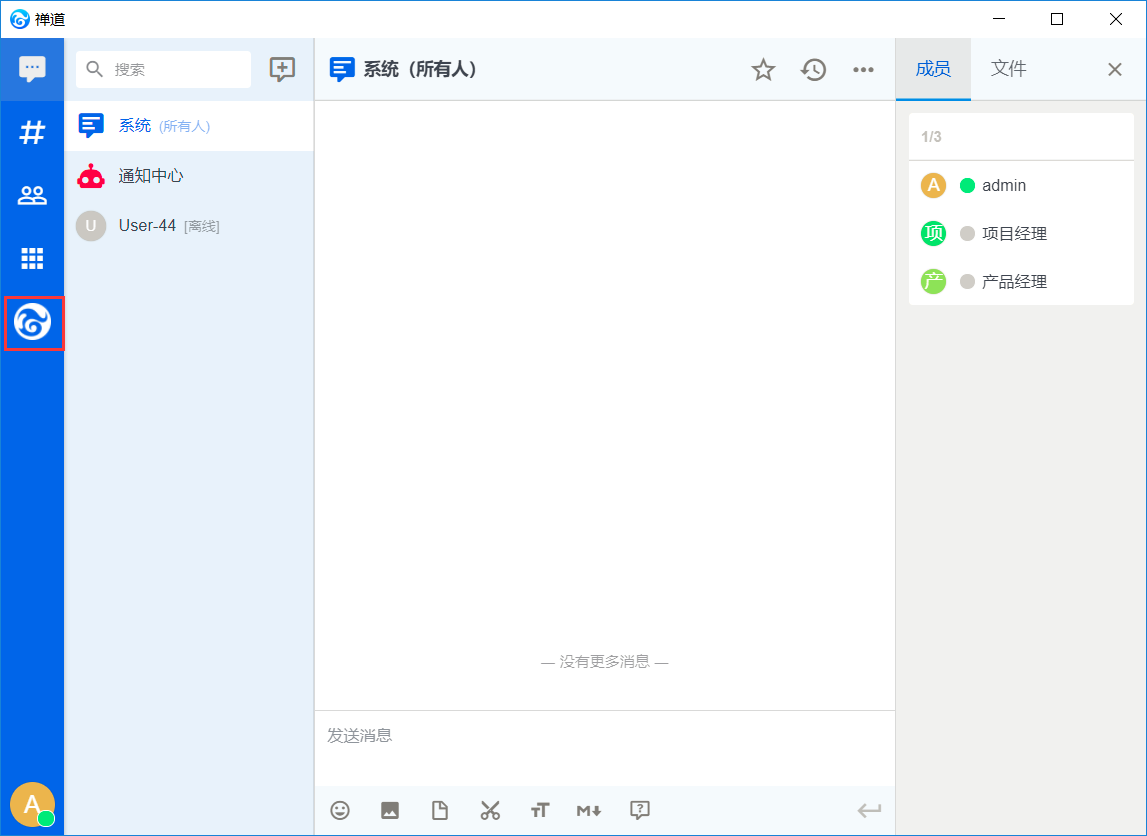Open the contacts list view
The image size is (1147, 836).
(x=33, y=195)
